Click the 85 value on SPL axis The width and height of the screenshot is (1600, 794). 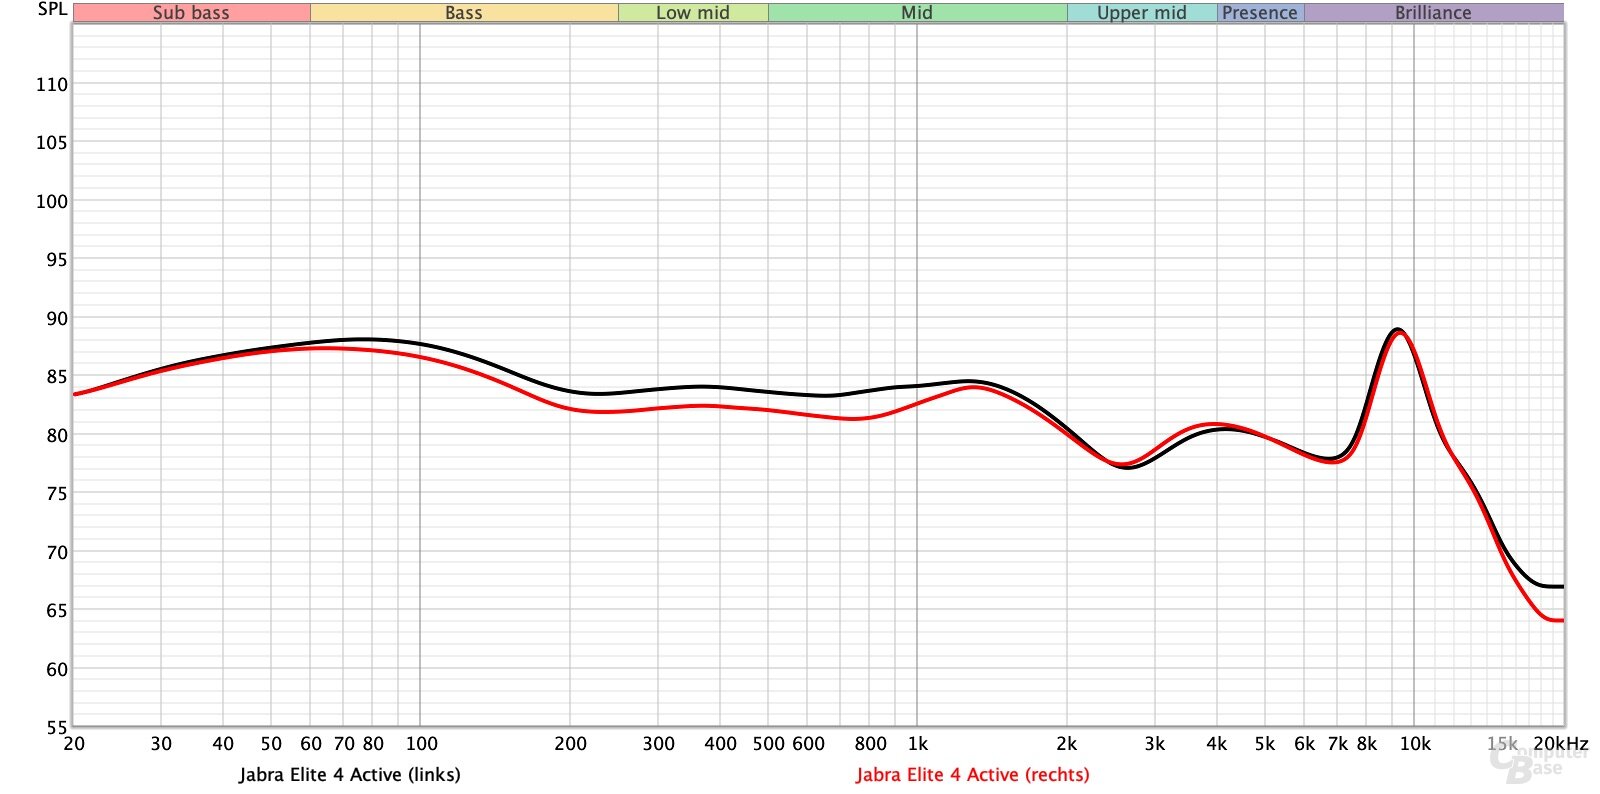point(57,376)
